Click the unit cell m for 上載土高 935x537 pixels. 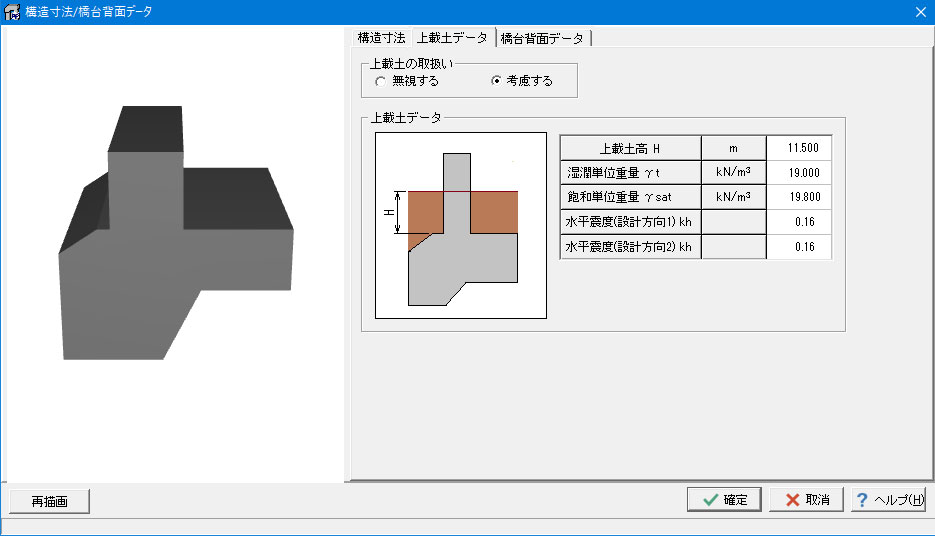point(733,148)
